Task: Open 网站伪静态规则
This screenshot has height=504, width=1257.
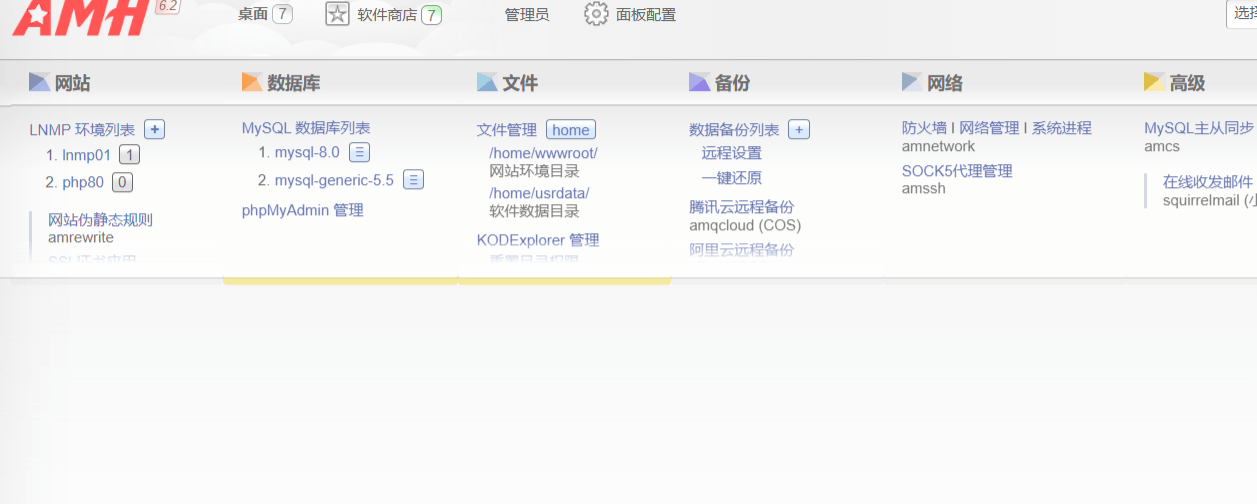Action: tap(100, 220)
